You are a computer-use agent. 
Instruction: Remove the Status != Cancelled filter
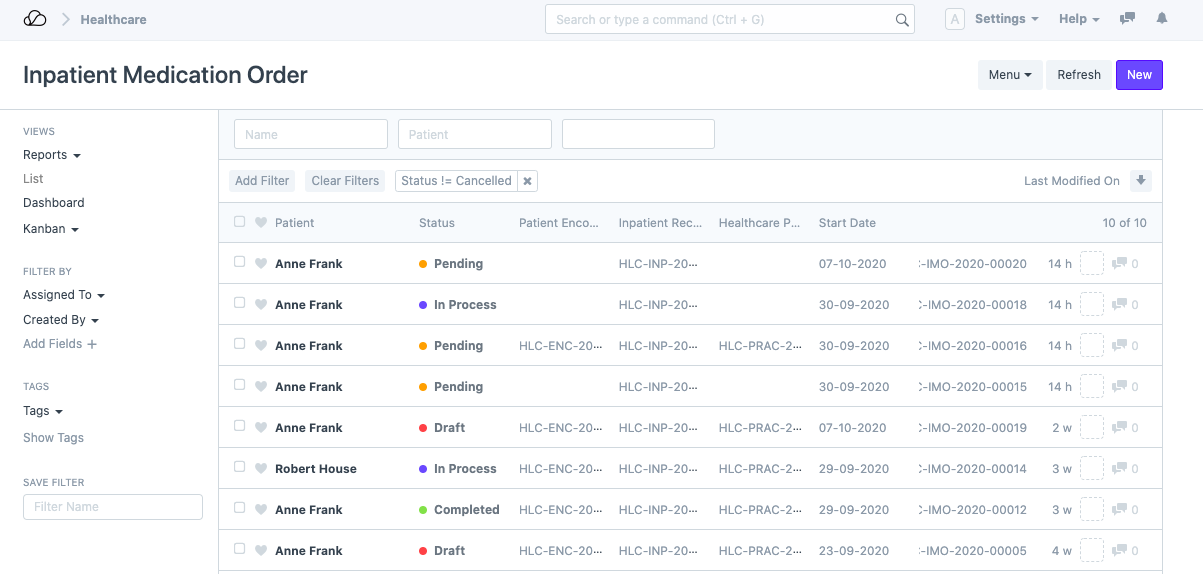(x=528, y=181)
